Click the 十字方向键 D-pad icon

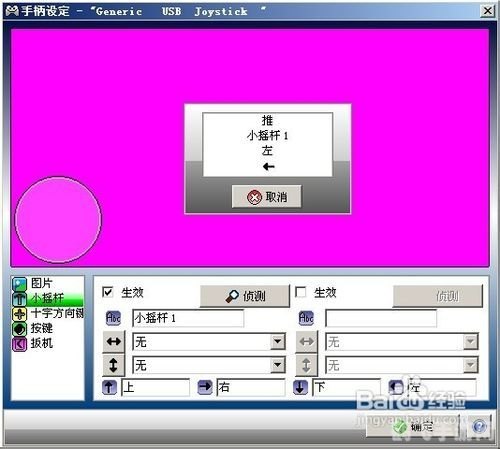tap(19, 314)
